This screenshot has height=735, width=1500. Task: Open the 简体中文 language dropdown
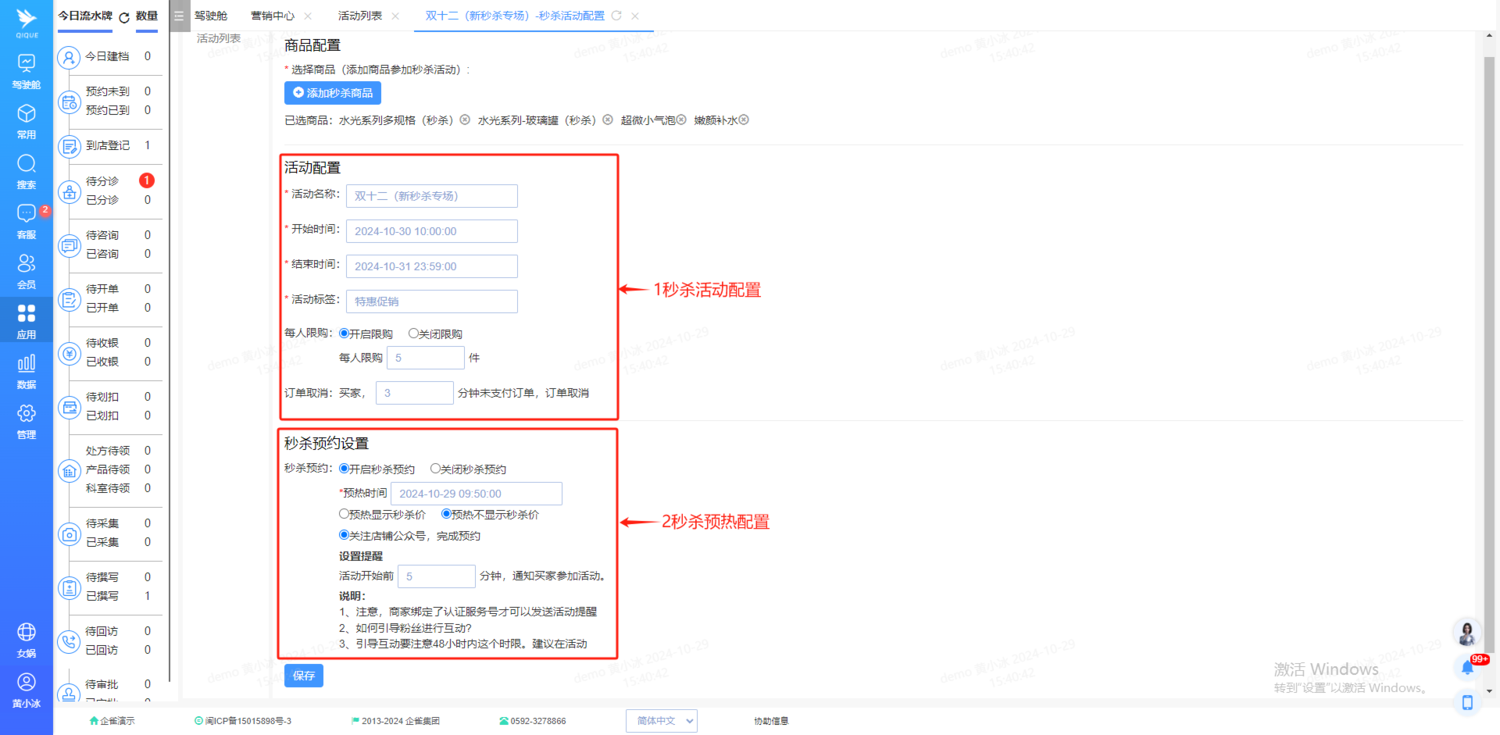pos(661,721)
